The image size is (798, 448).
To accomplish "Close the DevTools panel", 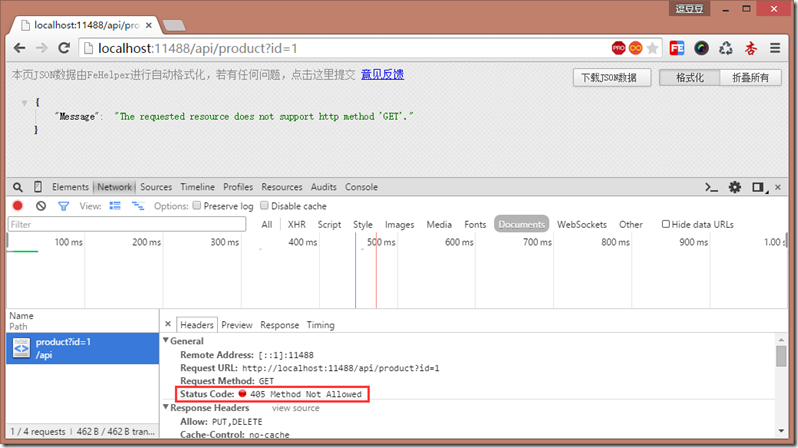I will (x=778, y=187).
